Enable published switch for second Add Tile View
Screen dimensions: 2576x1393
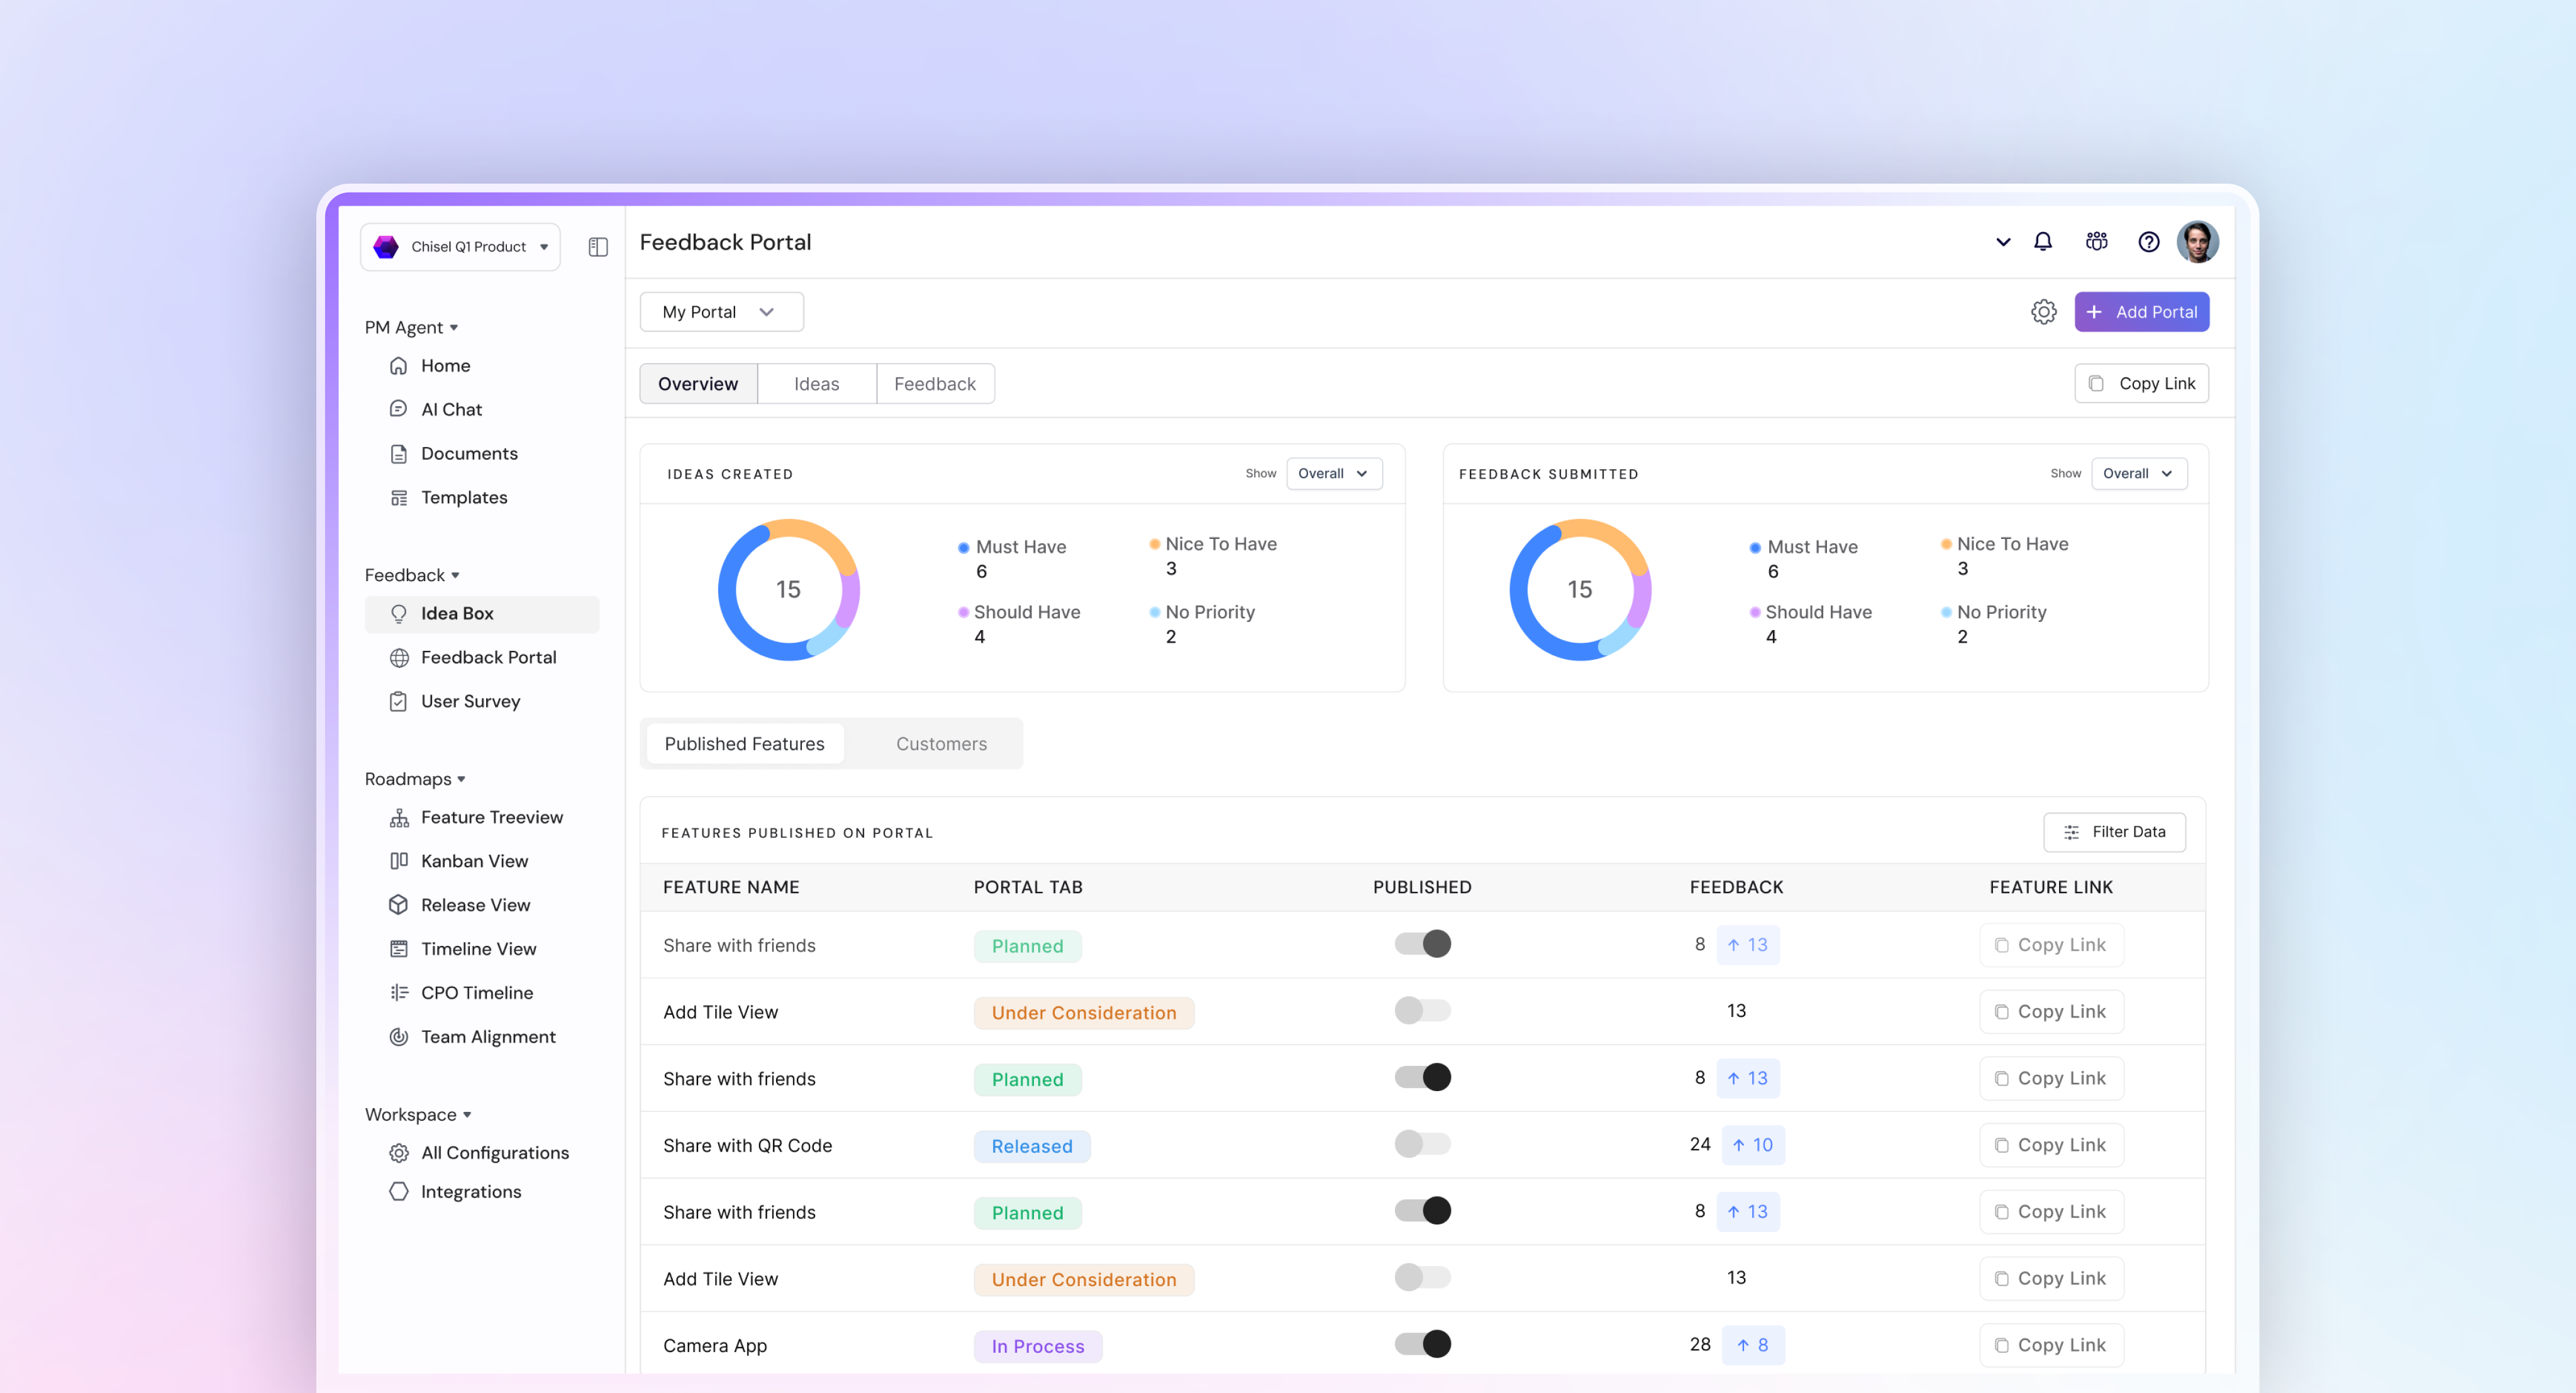[x=1422, y=1277]
